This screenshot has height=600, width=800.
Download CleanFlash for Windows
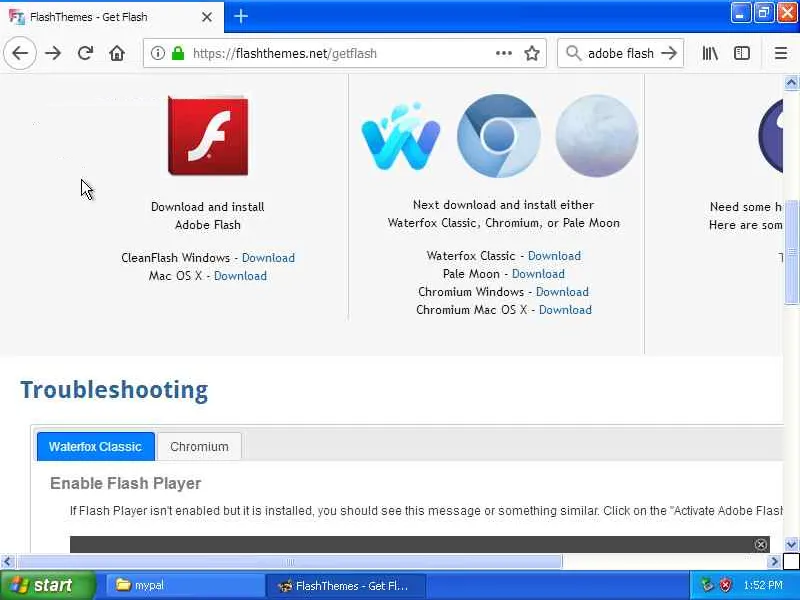point(268,258)
